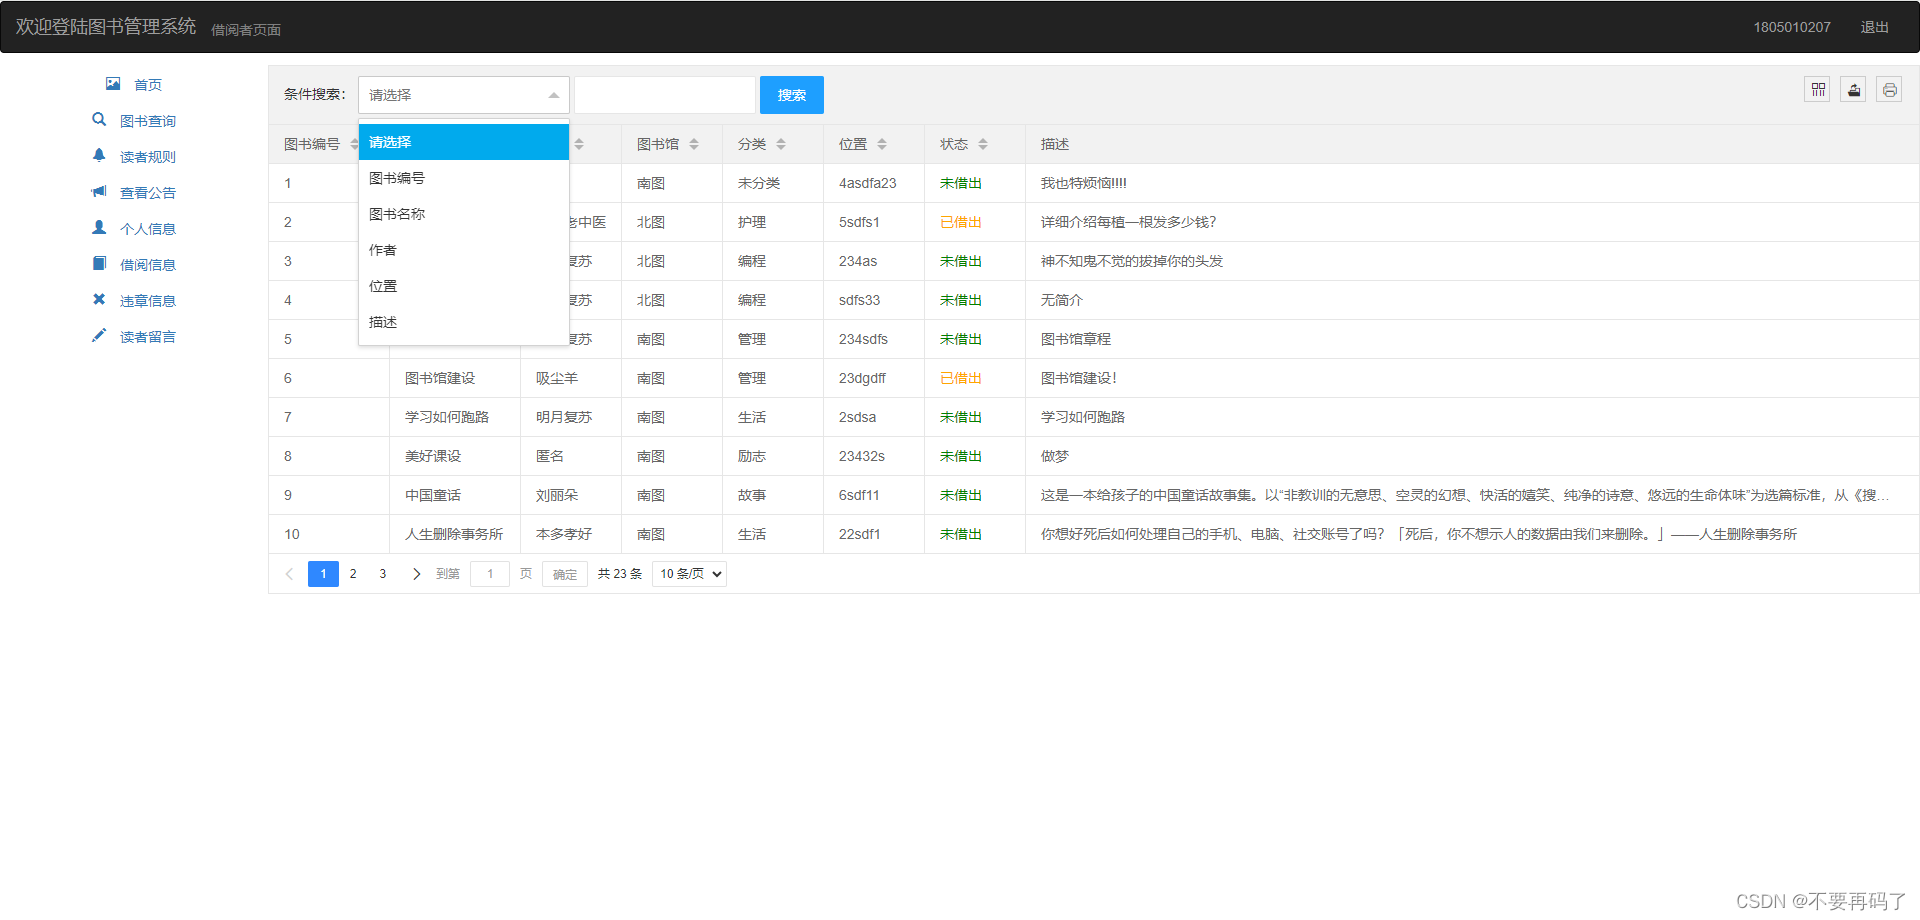Click the table export icon

point(1854,90)
